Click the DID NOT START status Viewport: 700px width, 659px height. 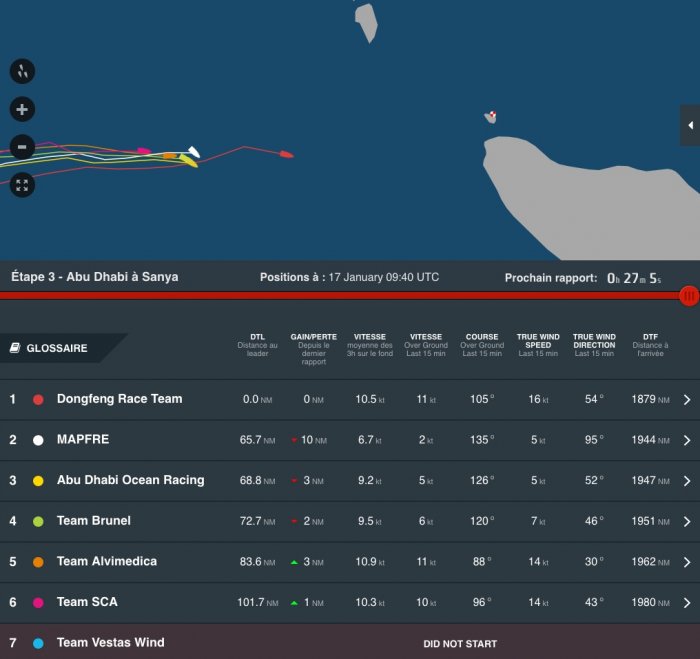460,644
